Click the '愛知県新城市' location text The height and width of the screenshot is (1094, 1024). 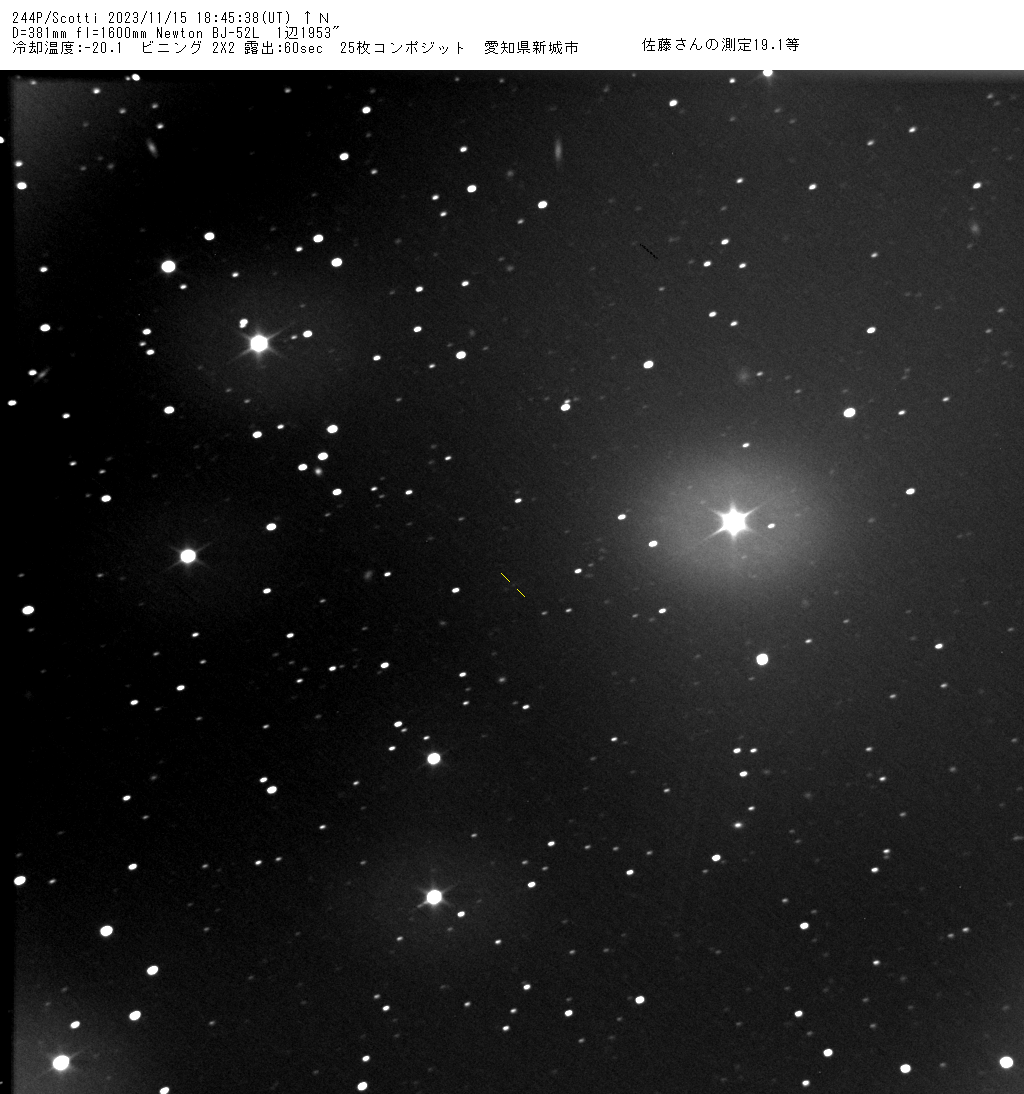coord(532,47)
